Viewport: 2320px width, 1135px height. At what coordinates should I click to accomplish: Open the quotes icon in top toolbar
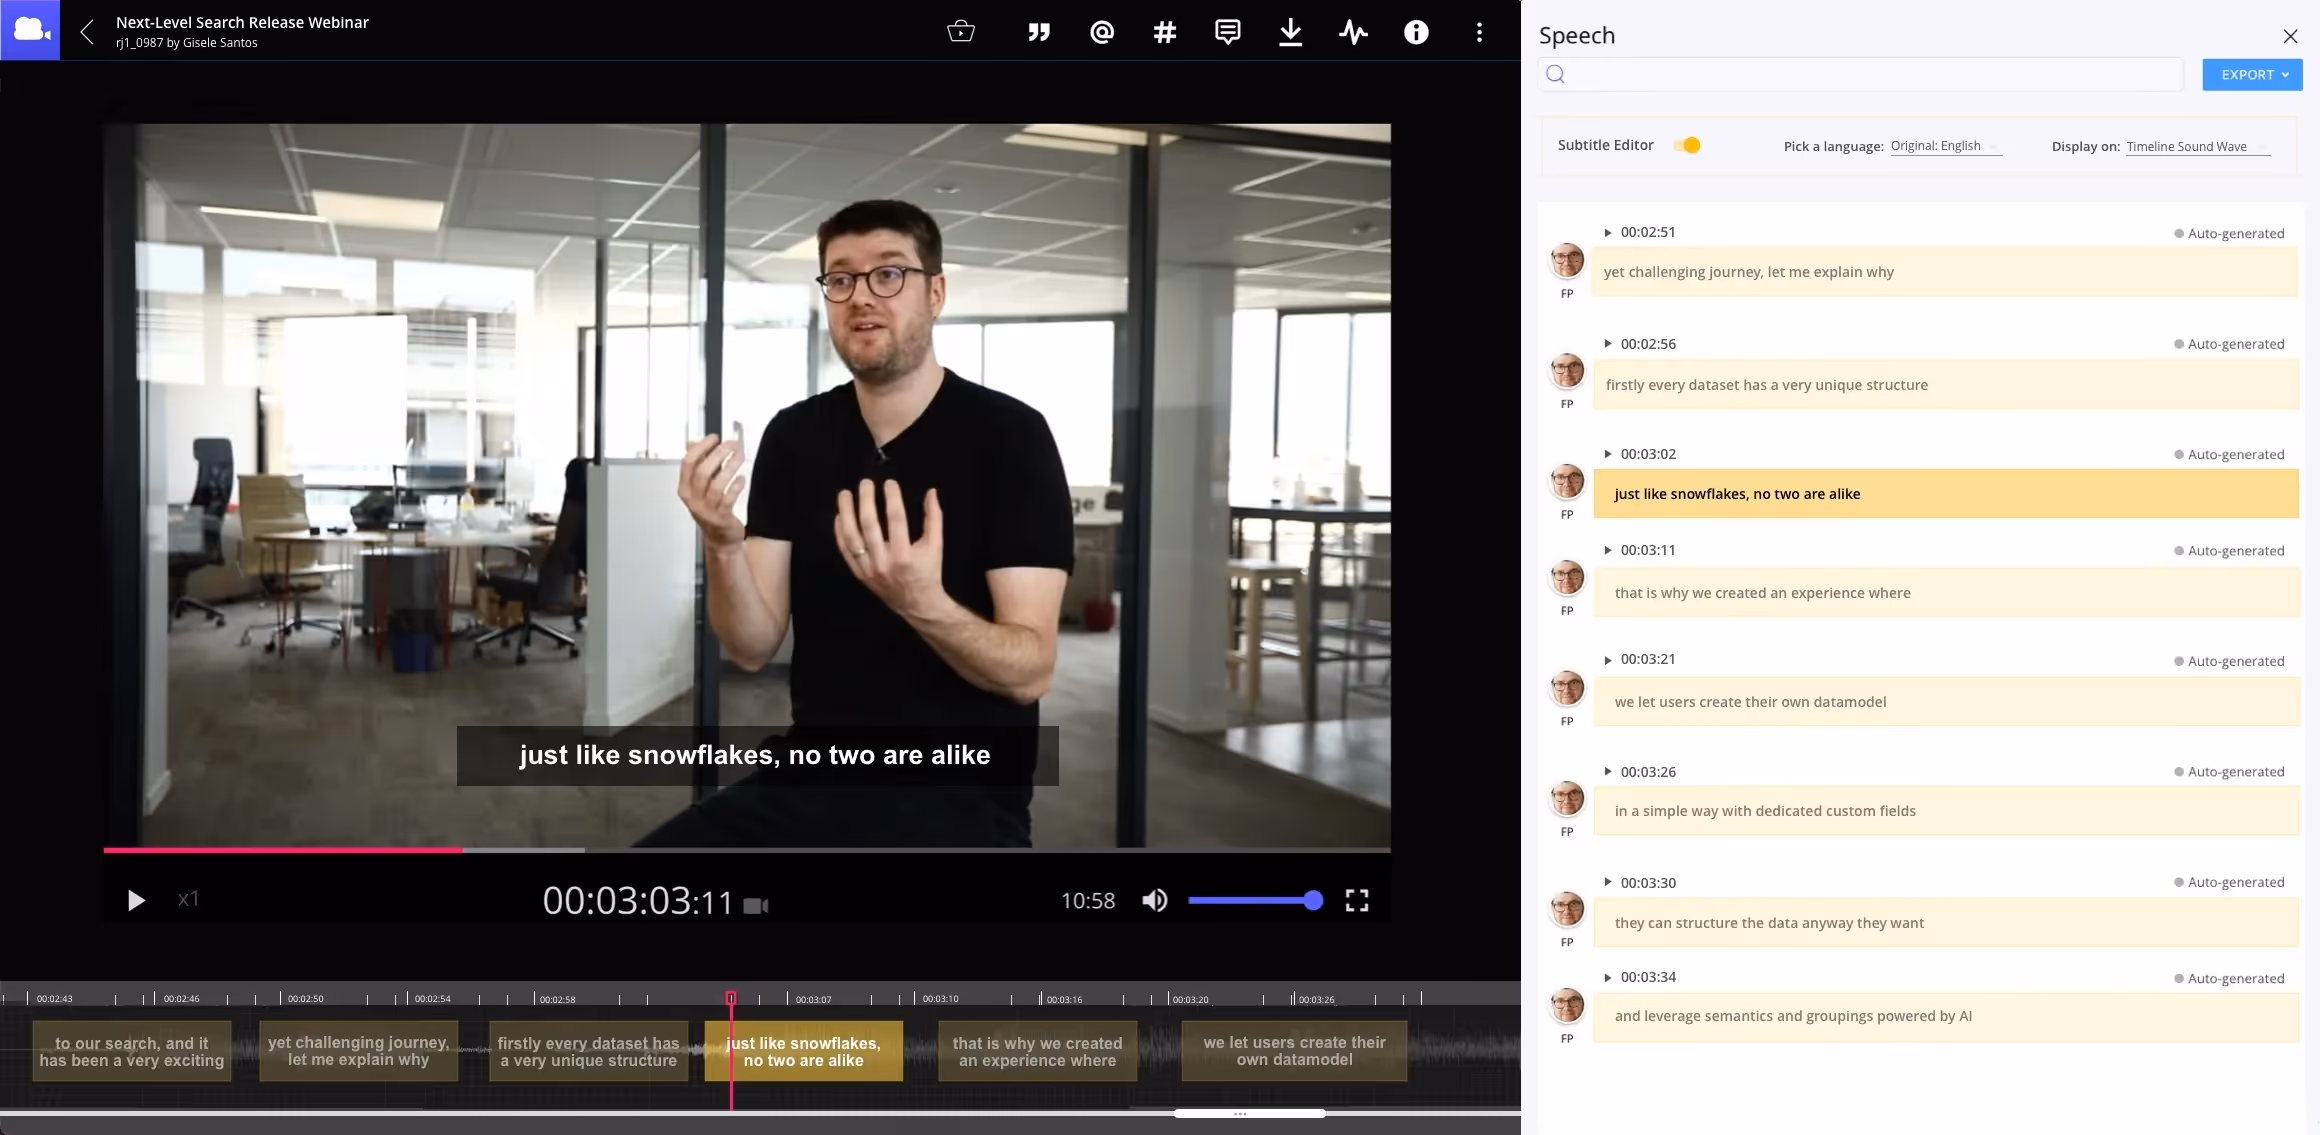[1039, 32]
